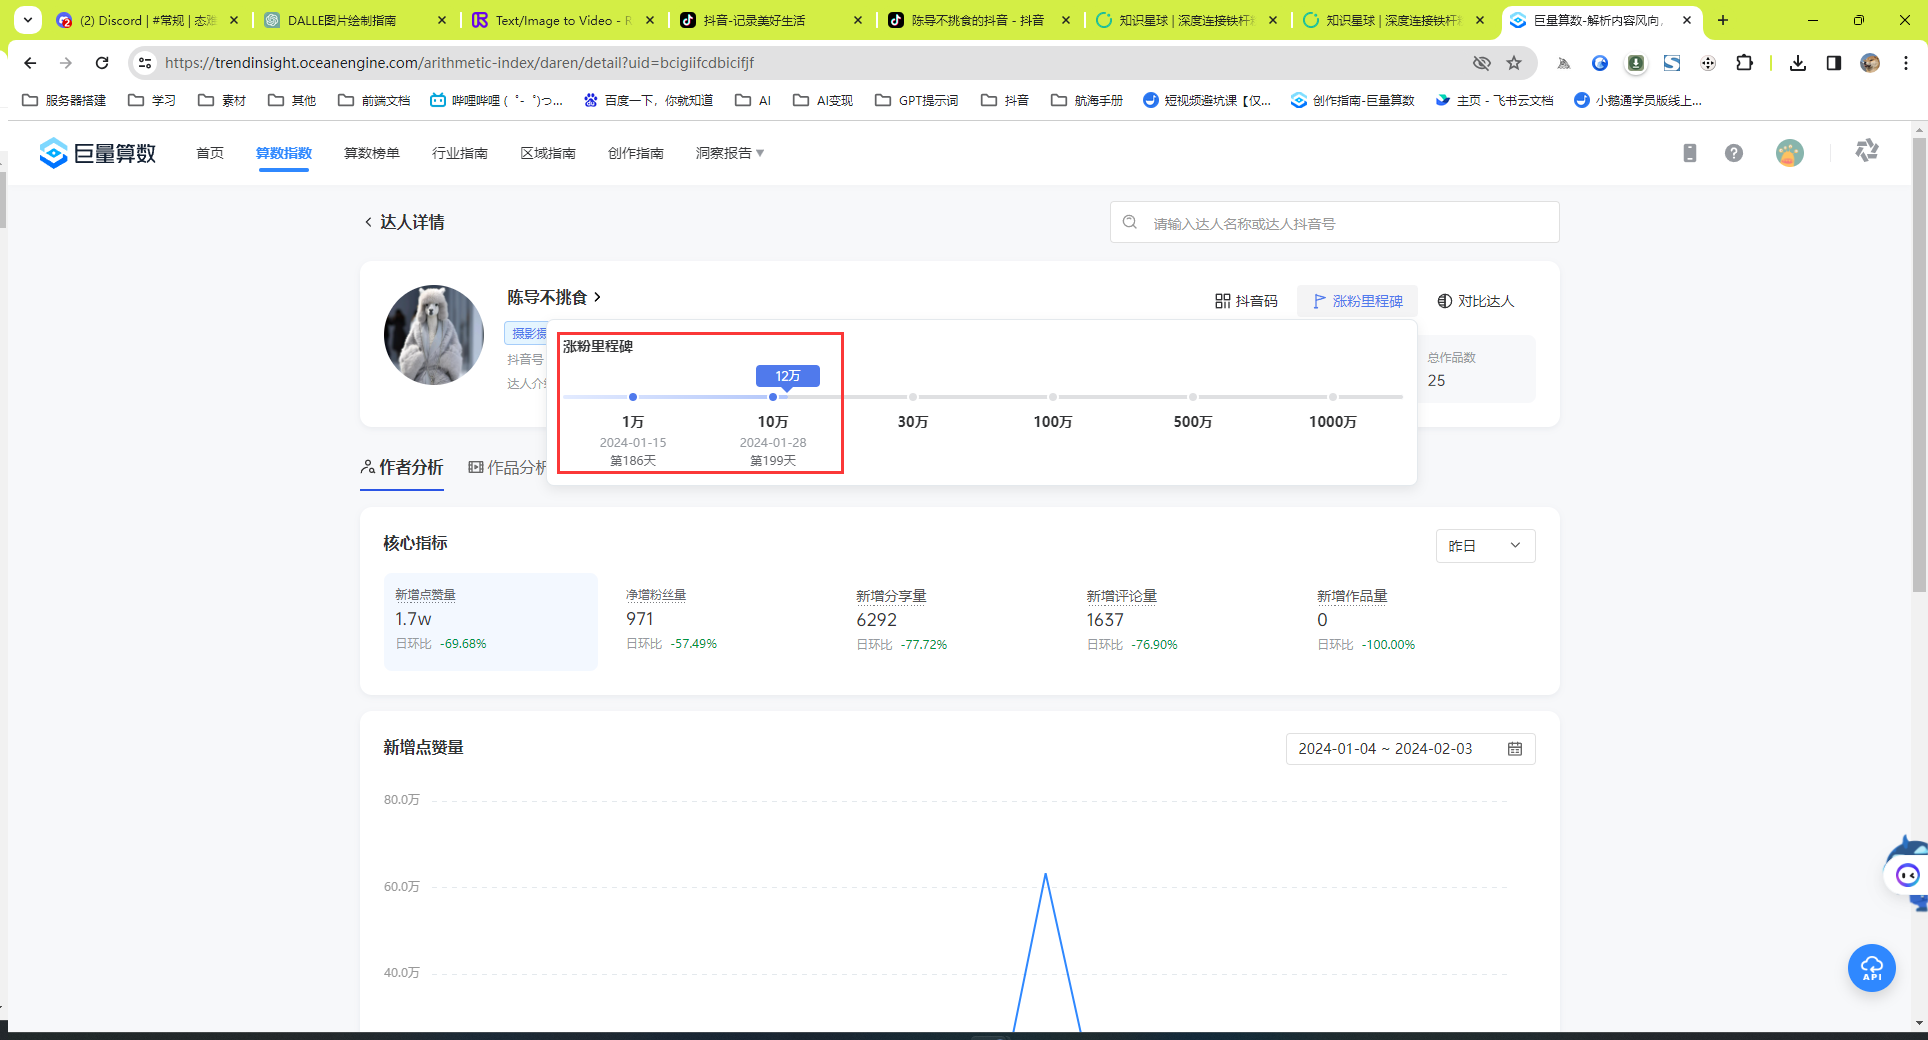Click the calendar icon in date range
The height and width of the screenshot is (1040, 1928).
click(x=1515, y=749)
